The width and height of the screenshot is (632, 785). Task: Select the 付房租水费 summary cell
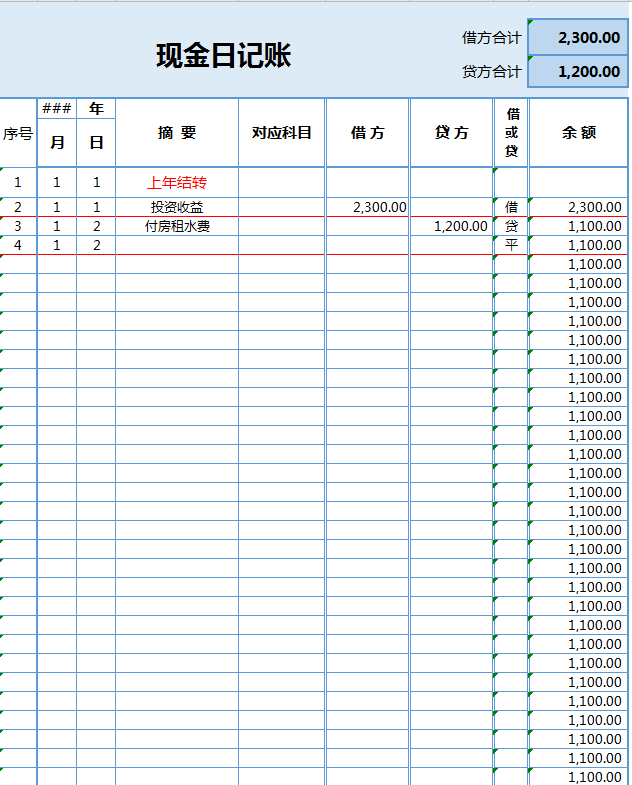[x=177, y=226]
